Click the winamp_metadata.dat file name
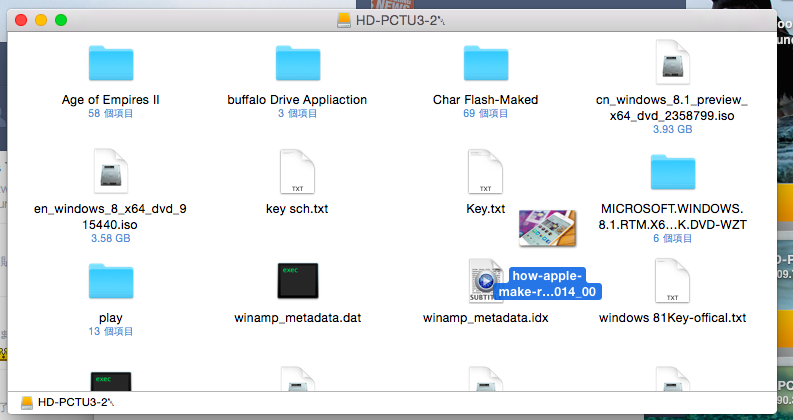 pyautogui.click(x=298, y=318)
